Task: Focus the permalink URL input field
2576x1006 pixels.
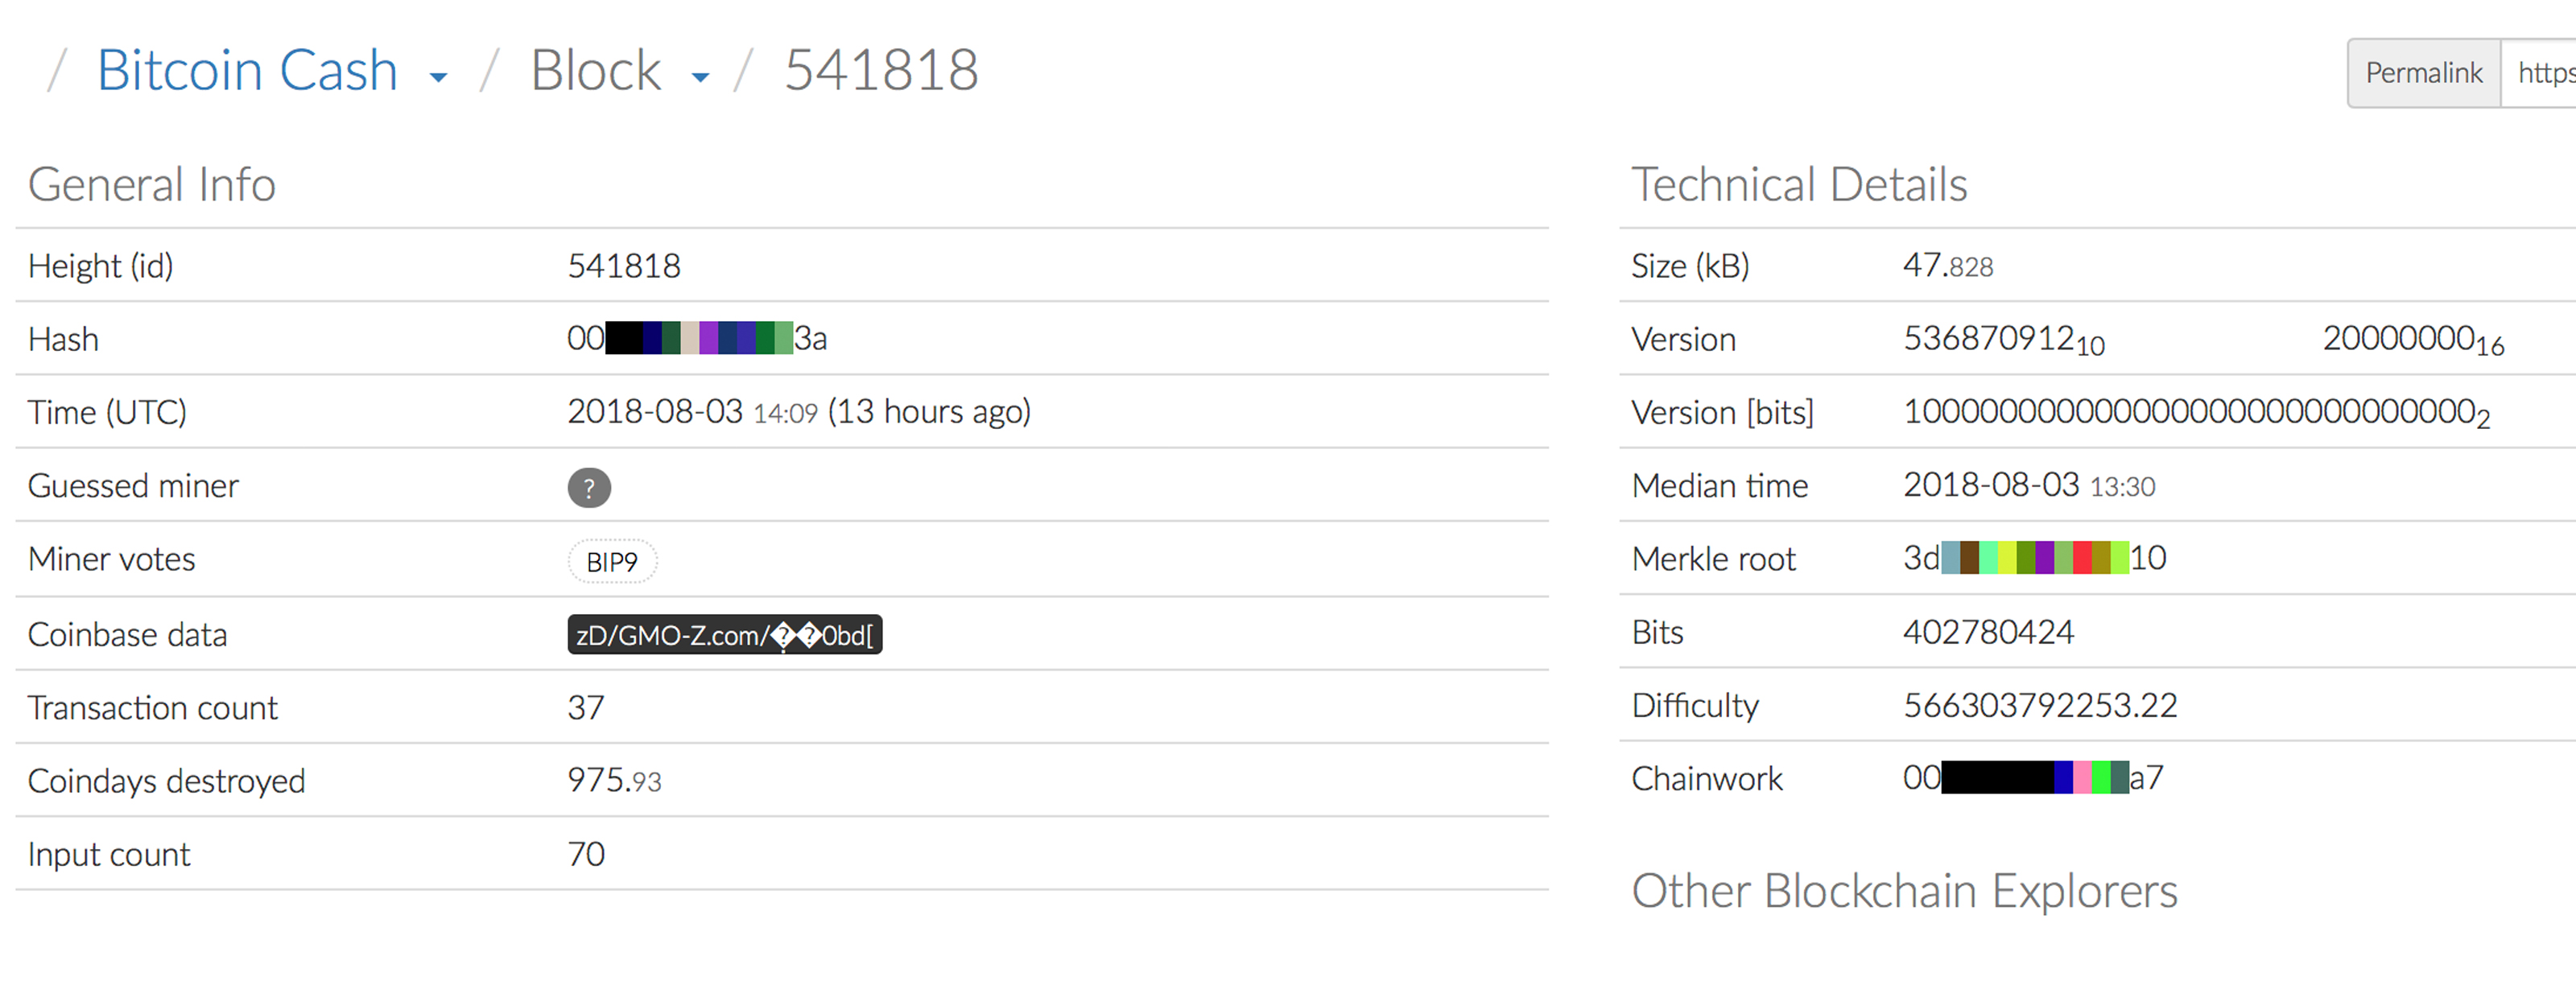Action: click(2541, 73)
